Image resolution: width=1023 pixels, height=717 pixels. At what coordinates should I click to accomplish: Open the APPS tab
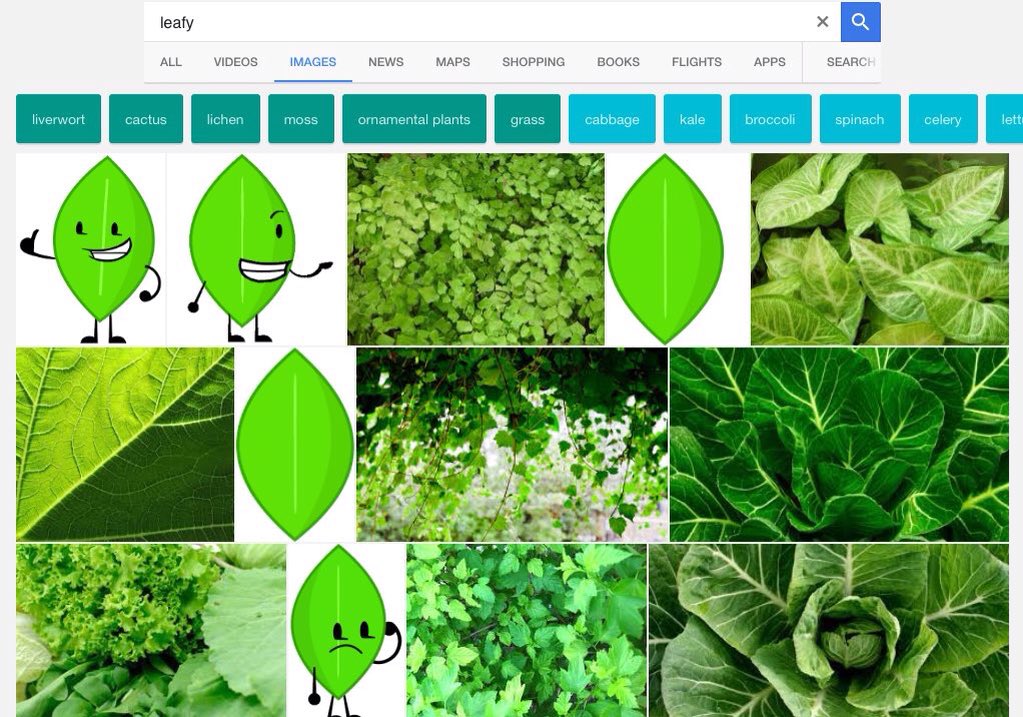(770, 62)
